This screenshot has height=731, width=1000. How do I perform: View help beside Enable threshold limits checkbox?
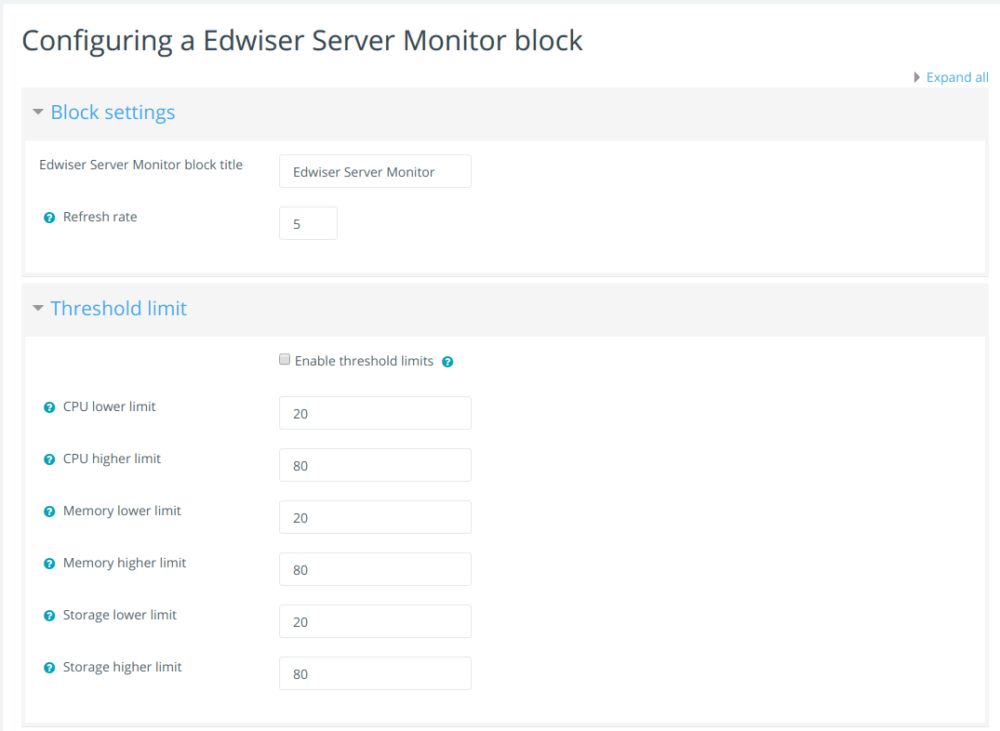point(447,361)
